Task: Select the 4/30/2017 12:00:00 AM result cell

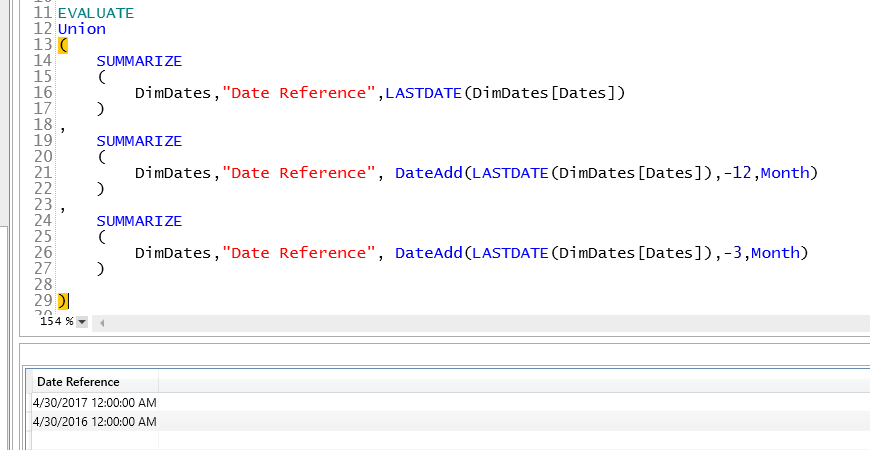Action: [95, 402]
